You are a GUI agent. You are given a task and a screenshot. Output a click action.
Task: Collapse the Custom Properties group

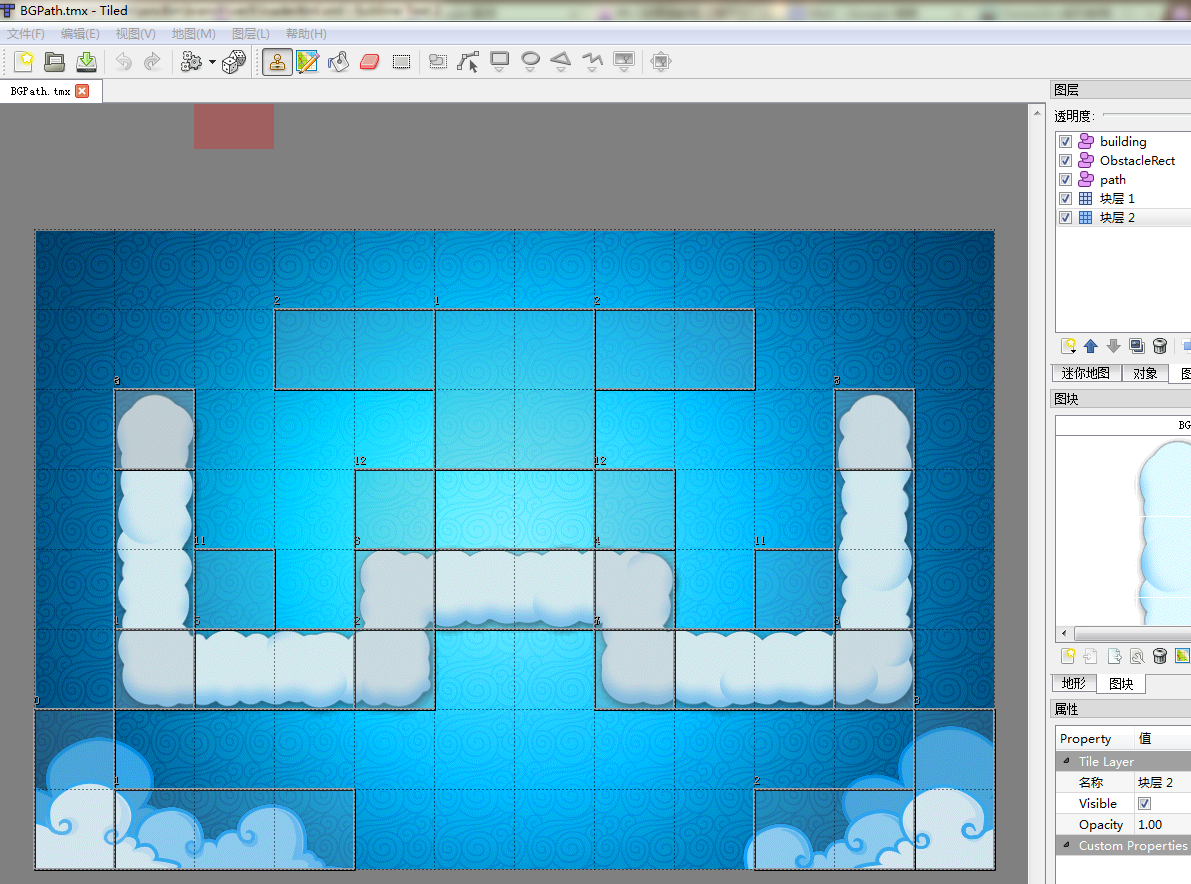[x=1066, y=846]
